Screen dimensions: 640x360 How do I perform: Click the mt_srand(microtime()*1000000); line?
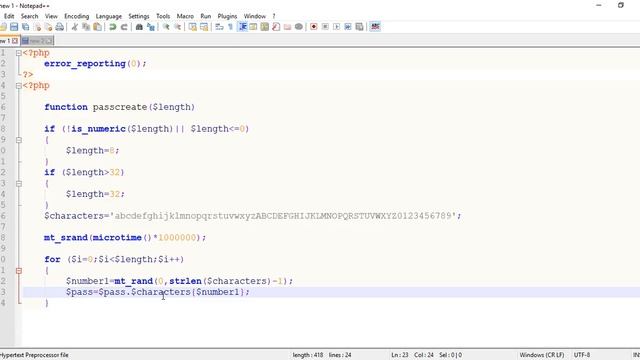125,238
